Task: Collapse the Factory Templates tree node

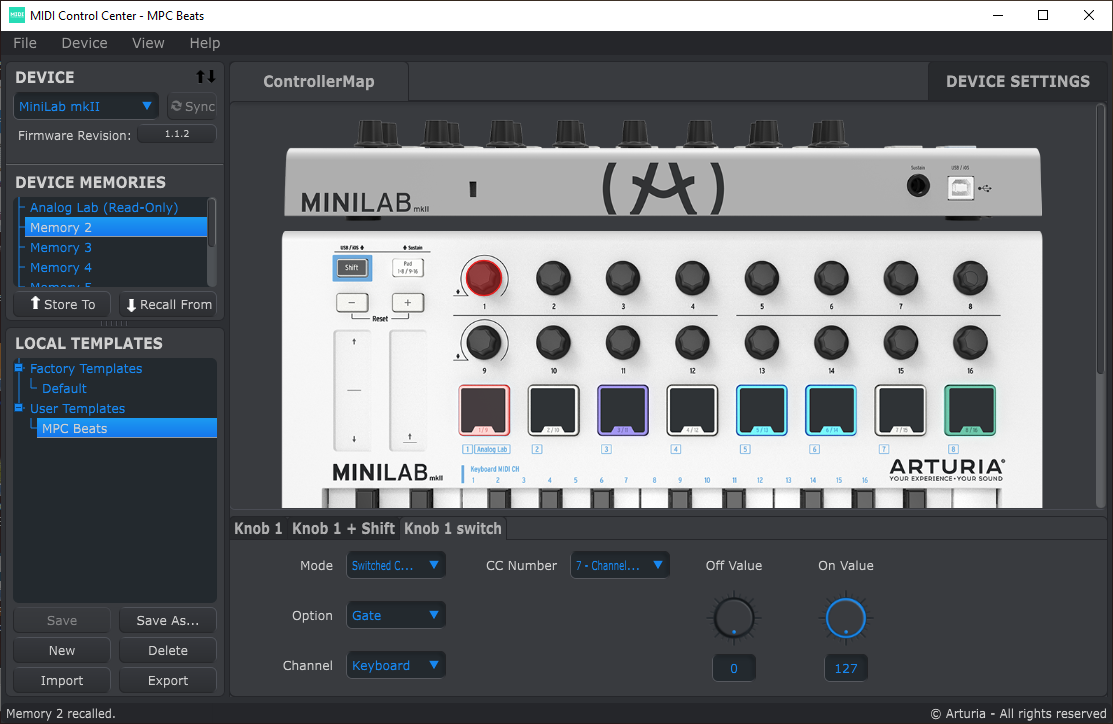Action: point(19,368)
